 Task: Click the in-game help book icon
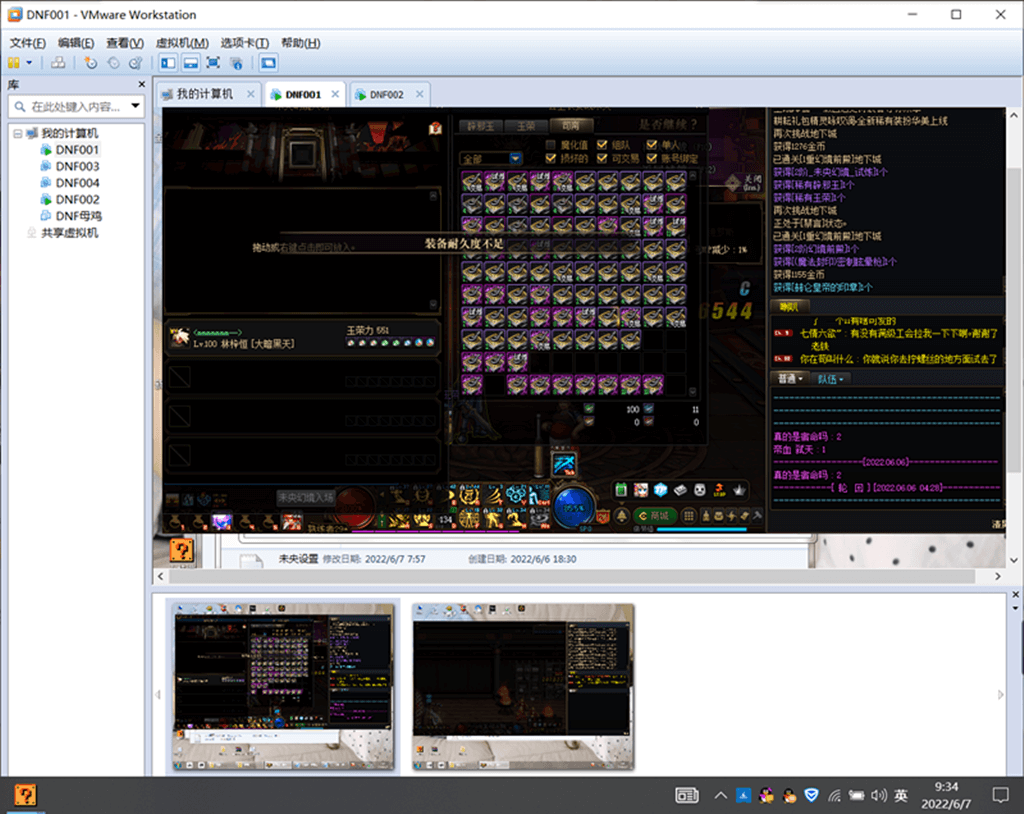[436, 128]
